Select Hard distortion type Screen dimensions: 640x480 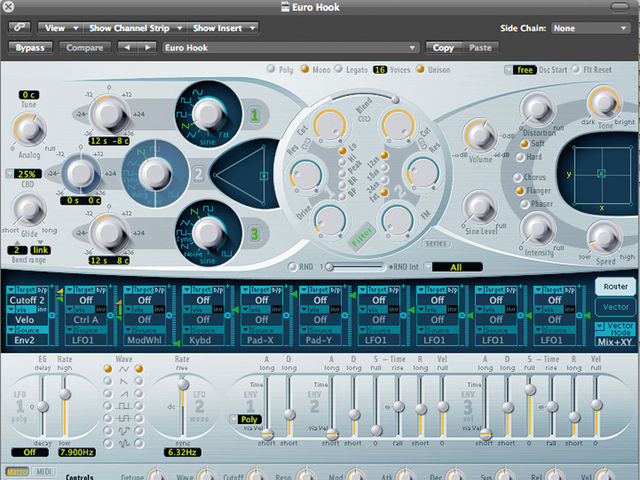click(x=520, y=157)
